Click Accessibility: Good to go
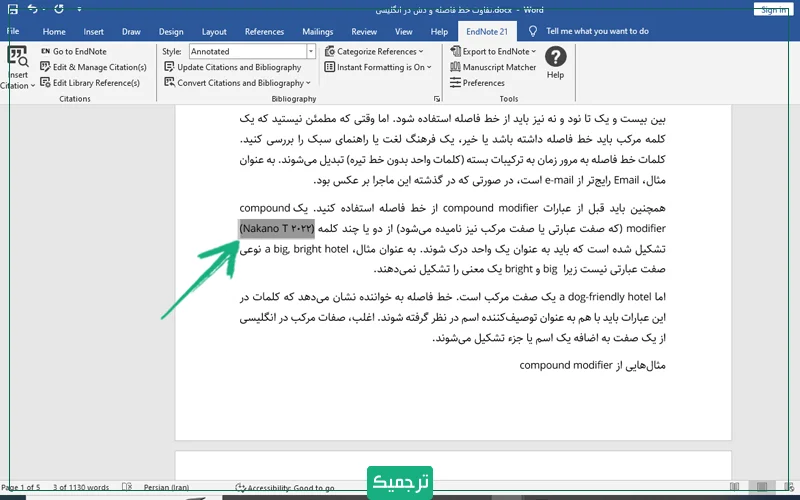This screenshot has width=800, height=500. (x=285, y=487)
